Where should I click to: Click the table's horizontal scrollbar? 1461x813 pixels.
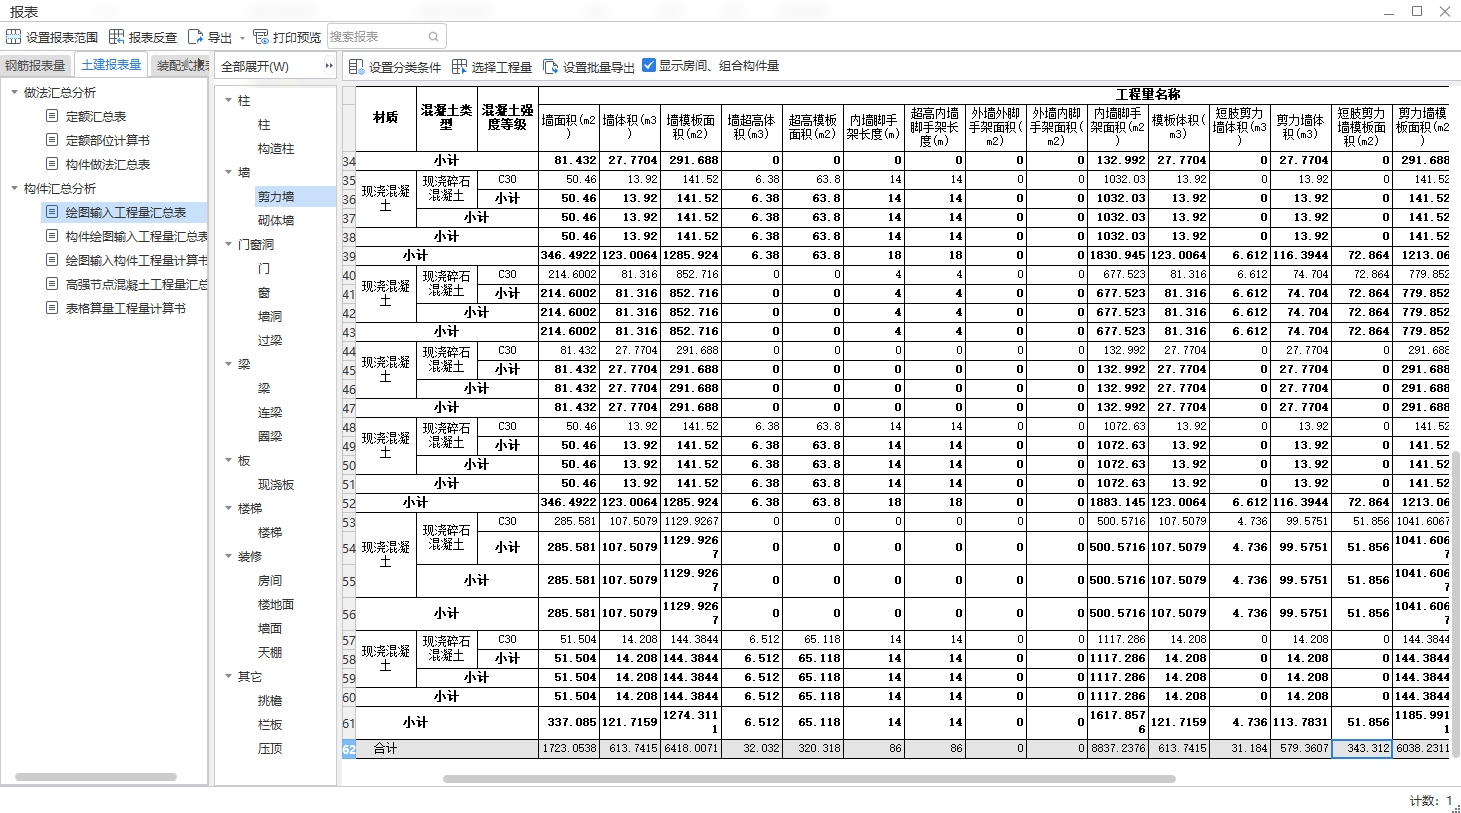coord(809,778)
